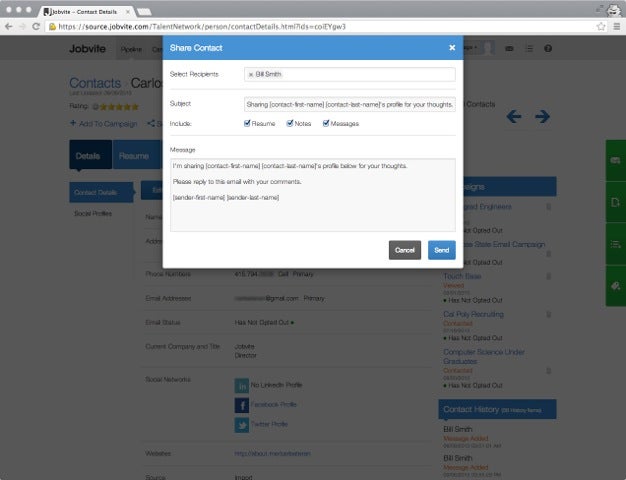Open a new browser tab
626x480 pixels.
(144, 12)
